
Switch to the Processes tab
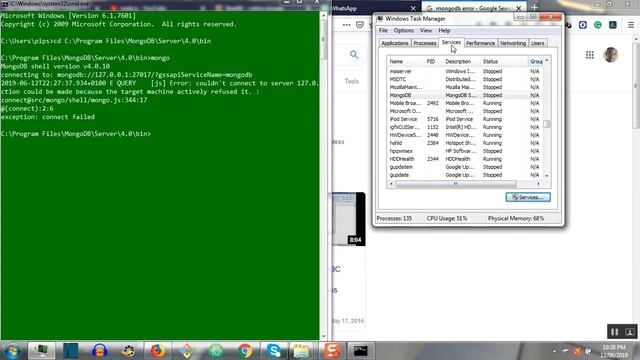click(x=425, y=43)
